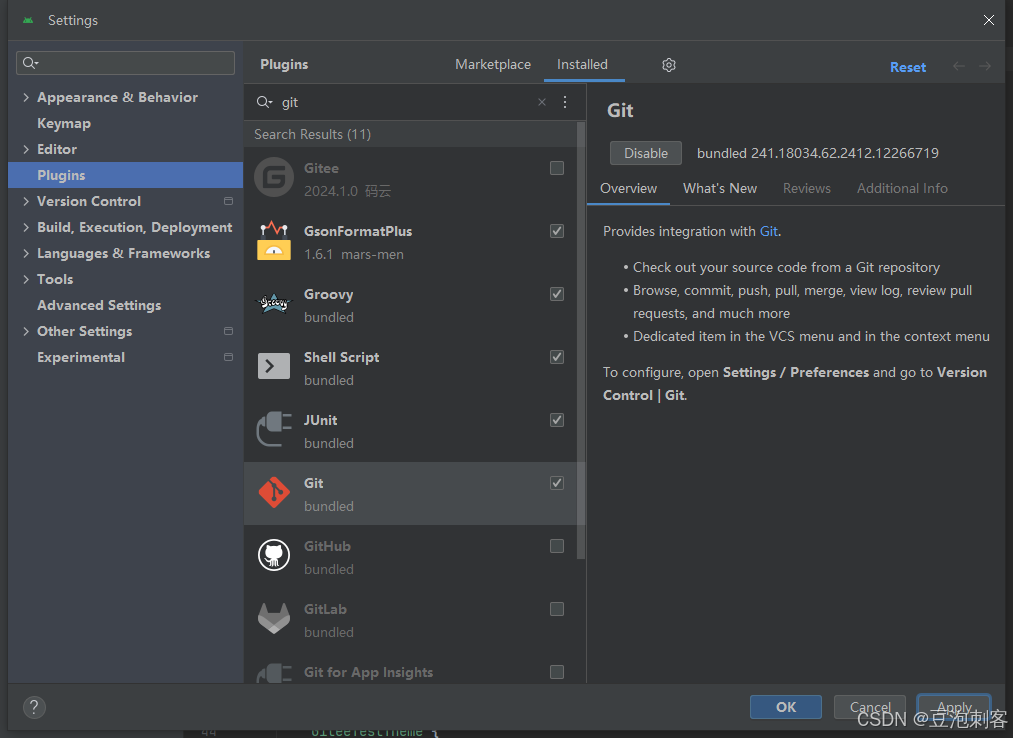The width and height of the screenshot is (1013, 738).
Task: Click the Groovy plugin icon
Action: 273,303
